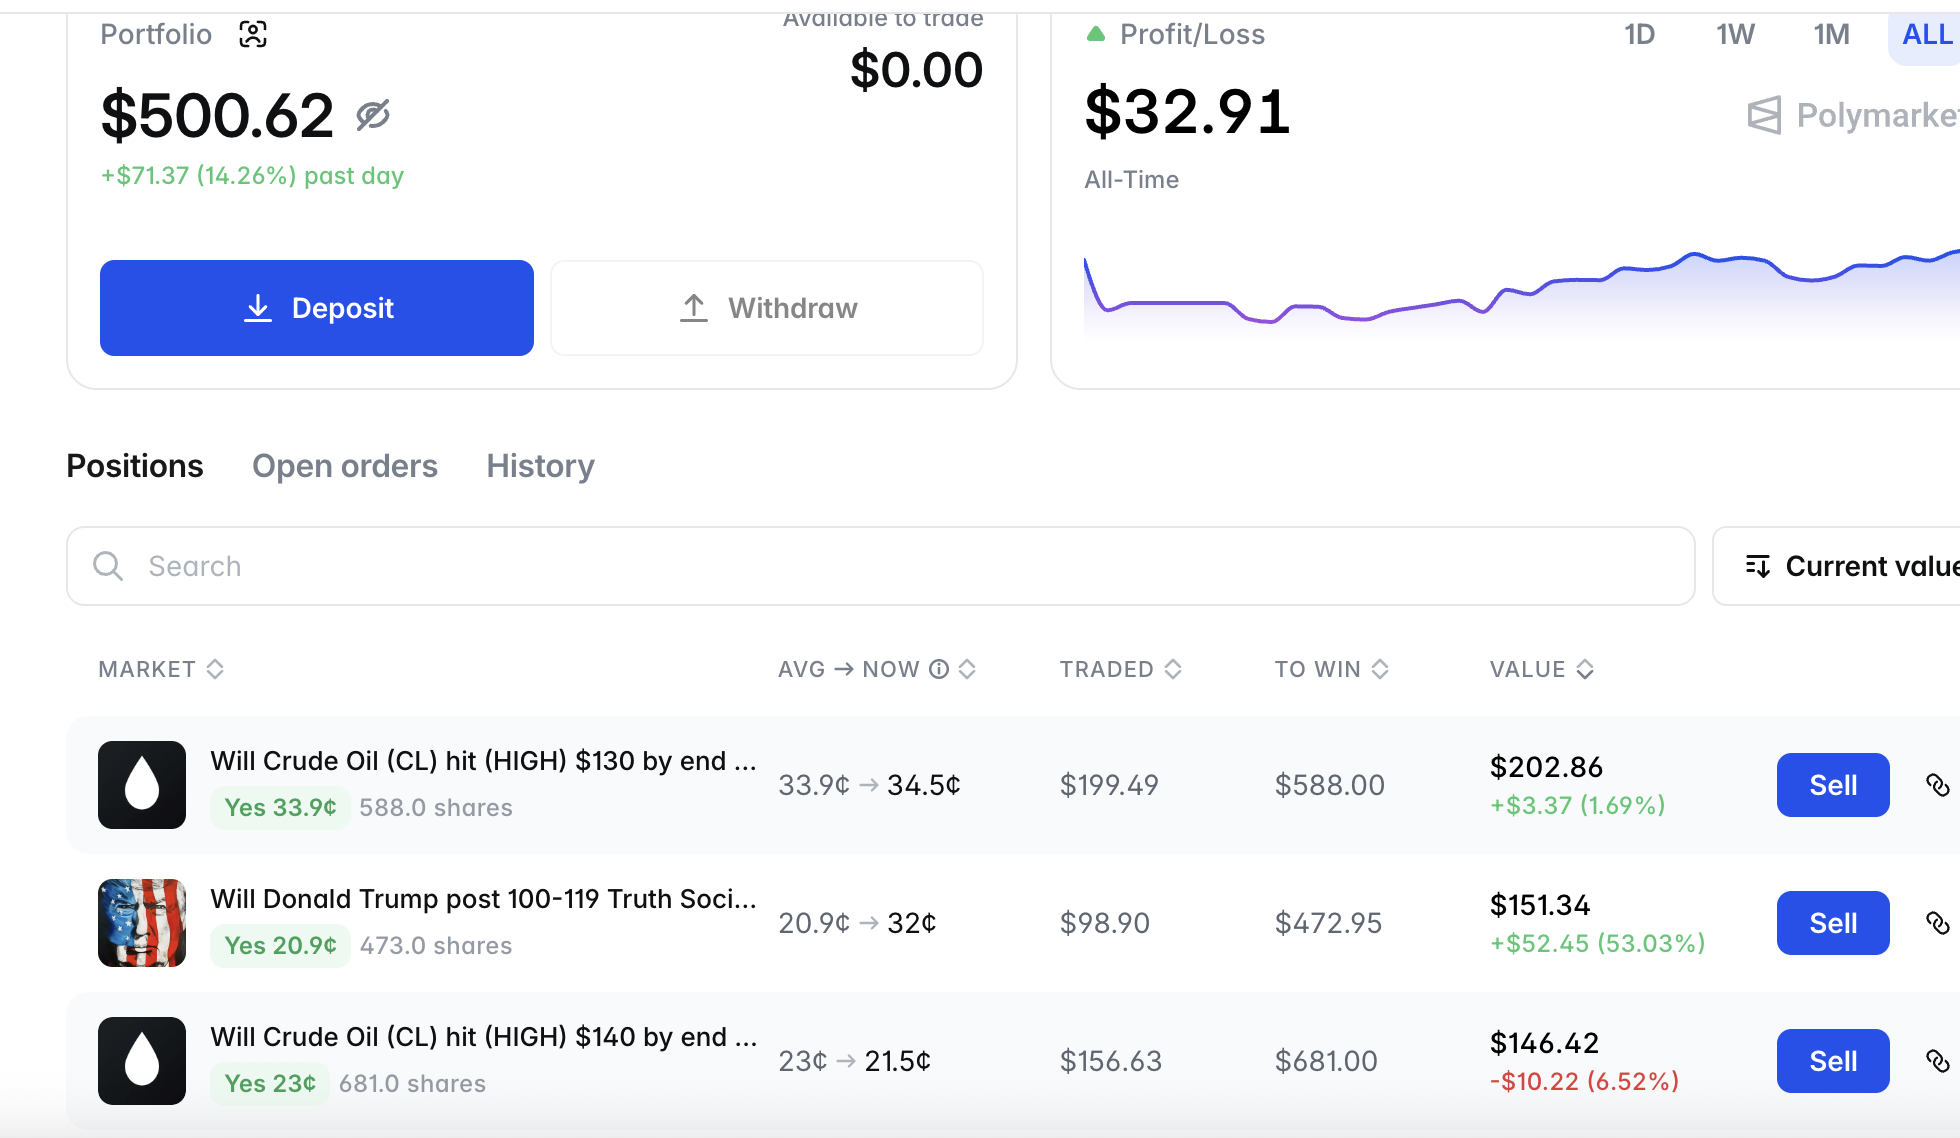This screenshot has height=1138, width=1960.
Task: Select the 1W profit/loss timeframe
Action: [x=1735, y=35]
